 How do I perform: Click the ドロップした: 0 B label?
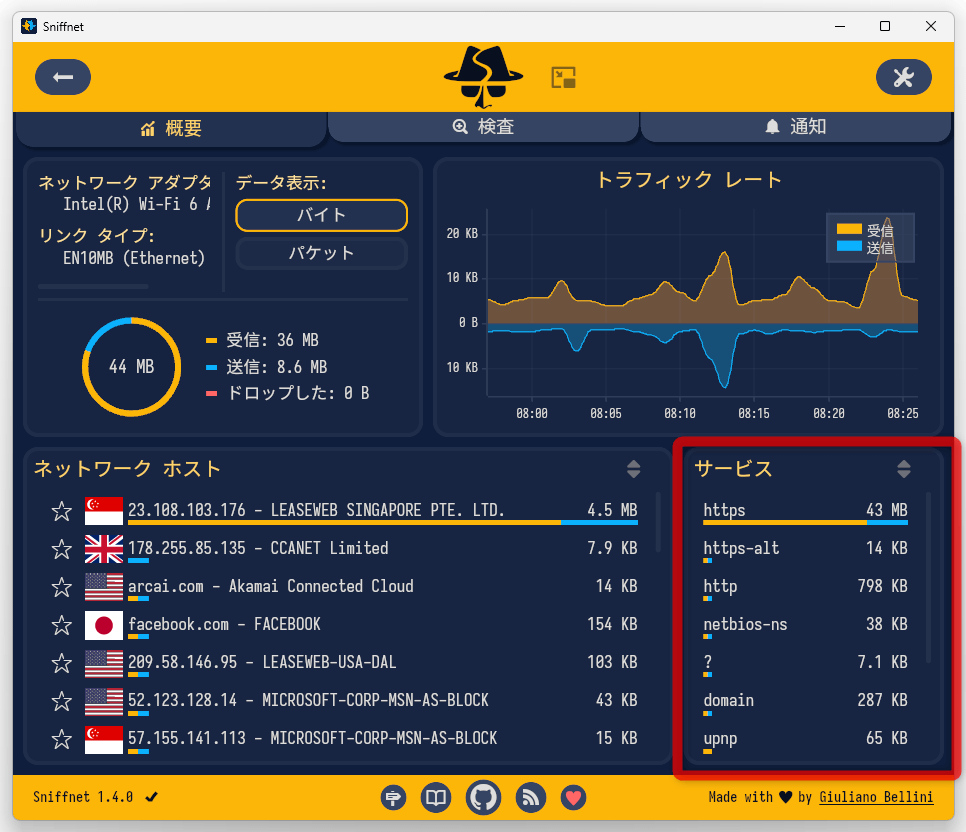(298, 393)
